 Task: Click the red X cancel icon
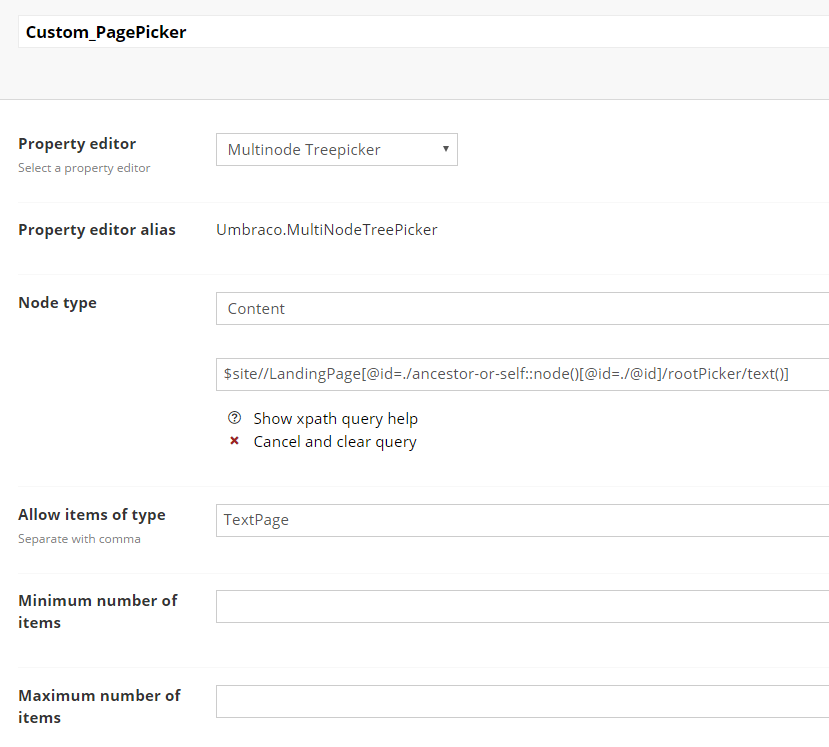click(x=235, y=442)
